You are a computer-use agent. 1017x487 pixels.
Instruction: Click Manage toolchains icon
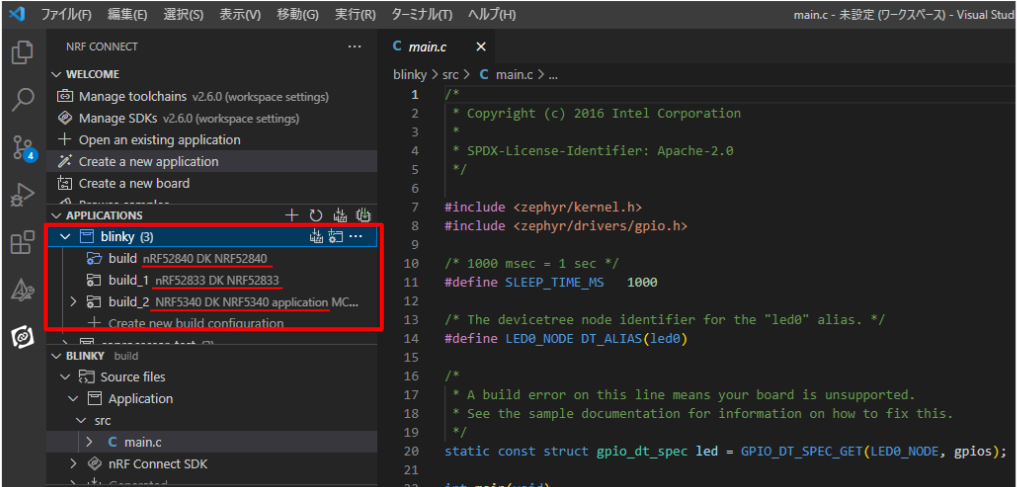pos(65,97)
